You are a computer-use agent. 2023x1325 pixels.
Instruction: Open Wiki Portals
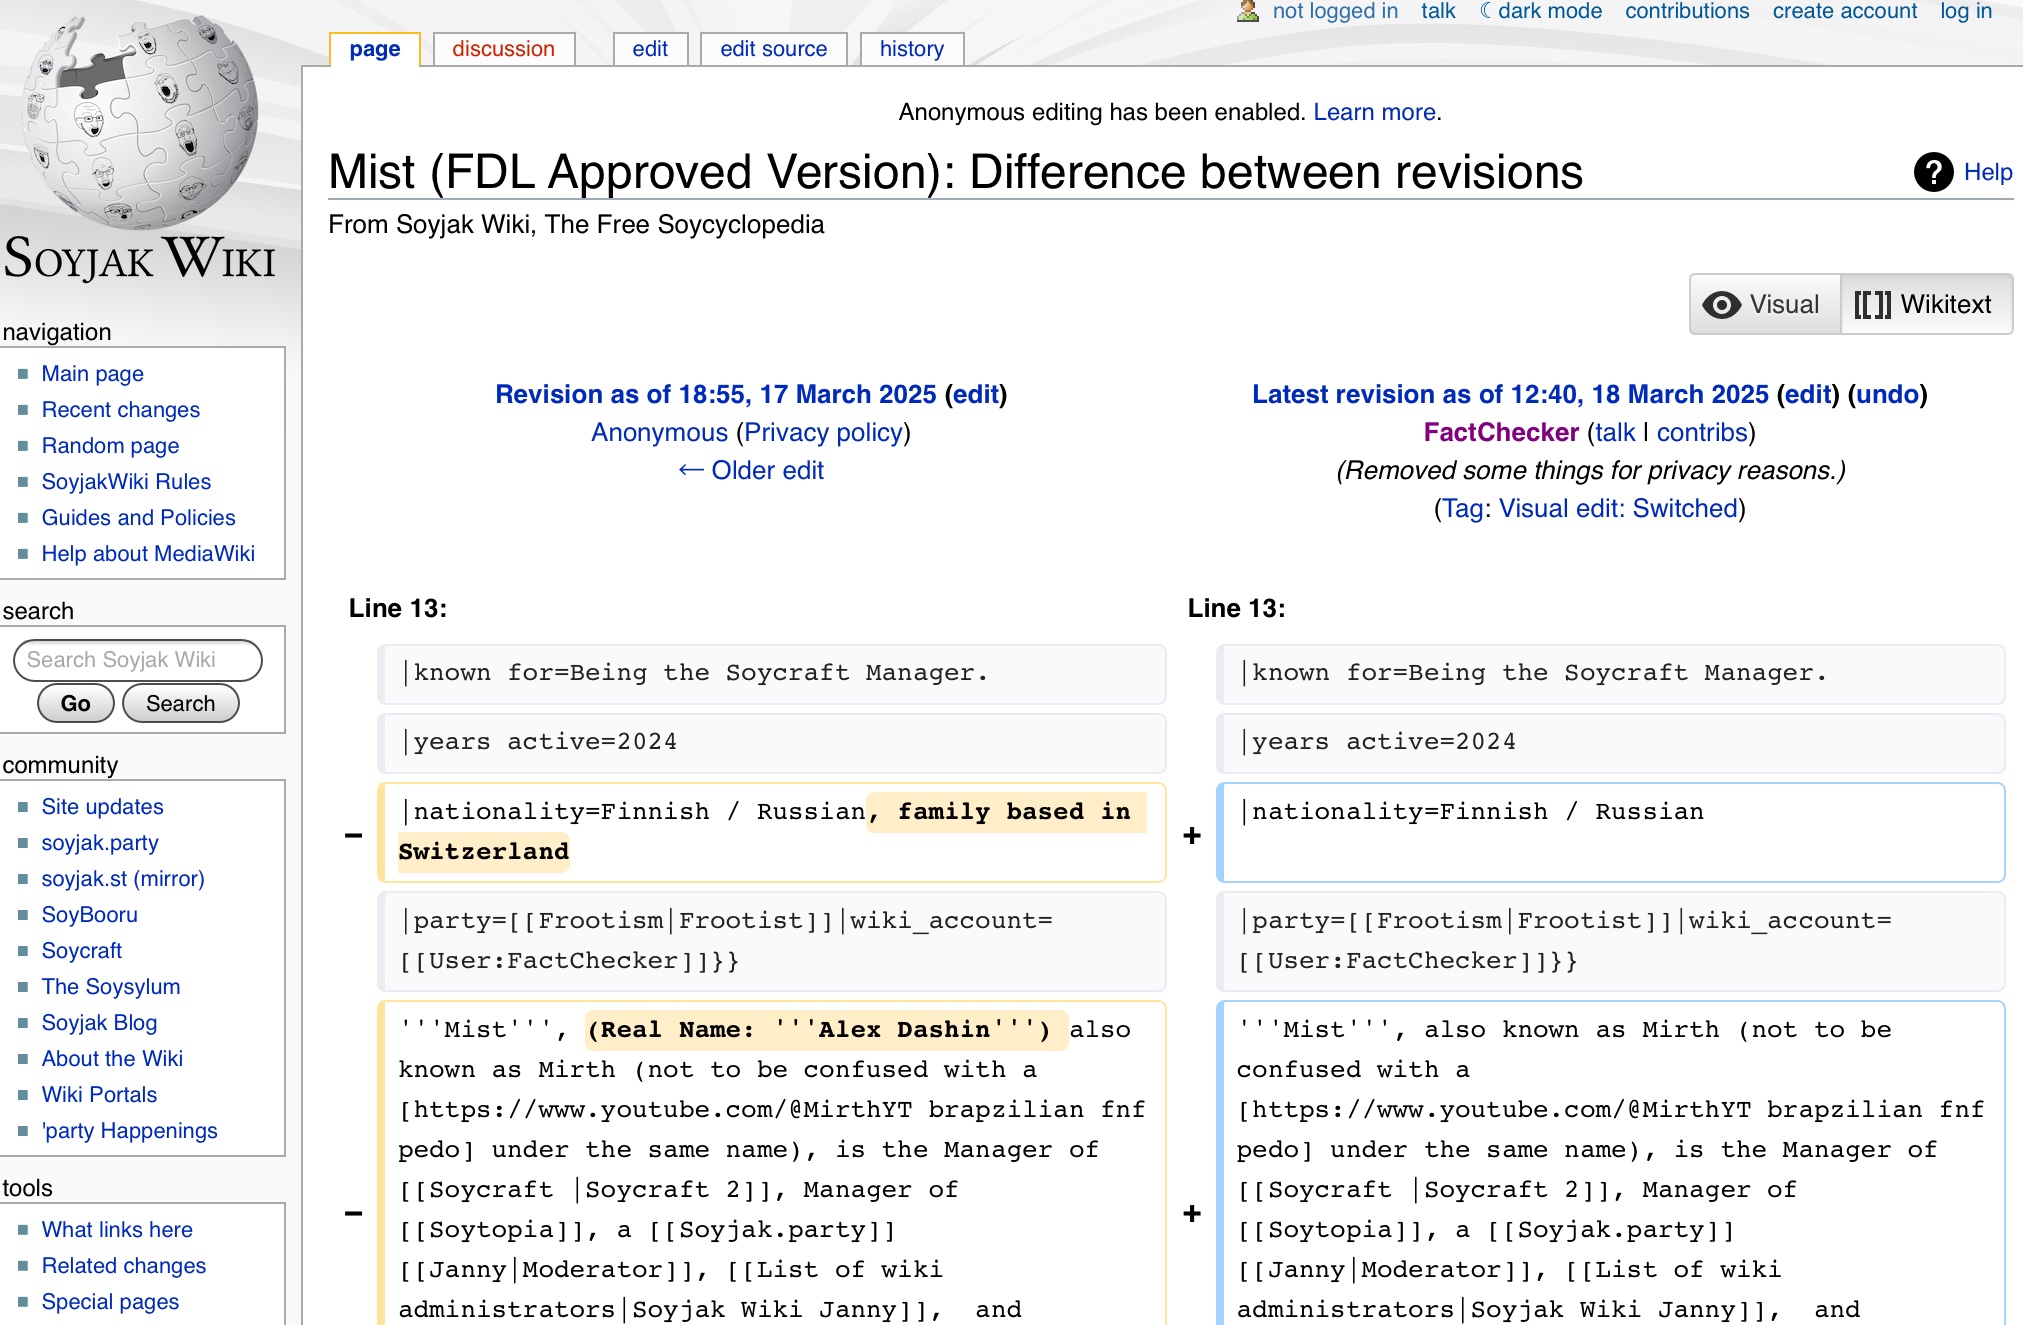point(100,1094)
